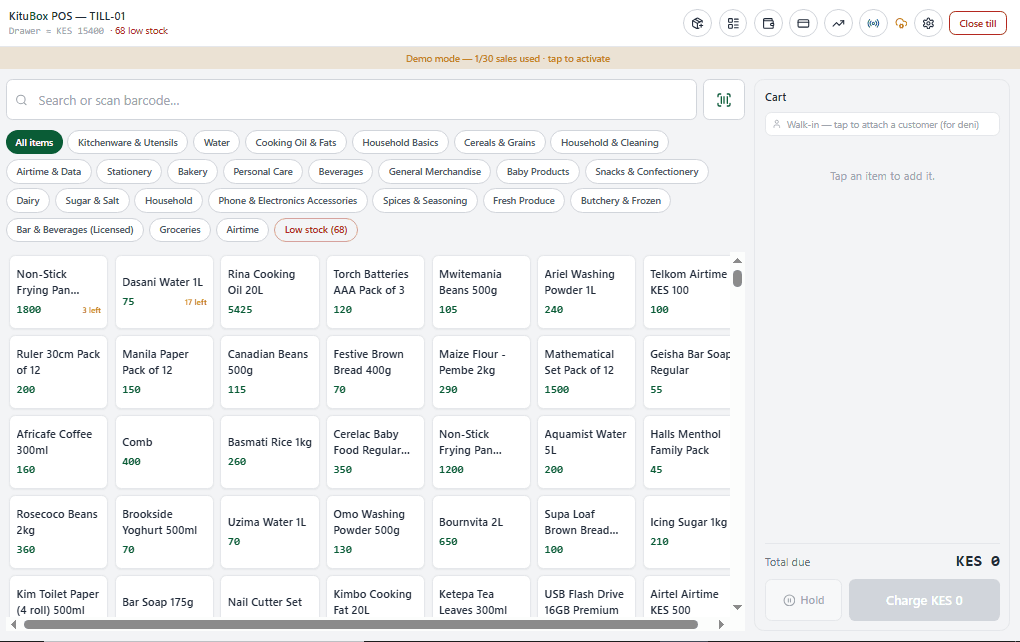Image resolution: width=1020 pixels, height=642 pixels.
Task: Filter by Kitchenware & Utensils
Action: [x=128, y=142]
